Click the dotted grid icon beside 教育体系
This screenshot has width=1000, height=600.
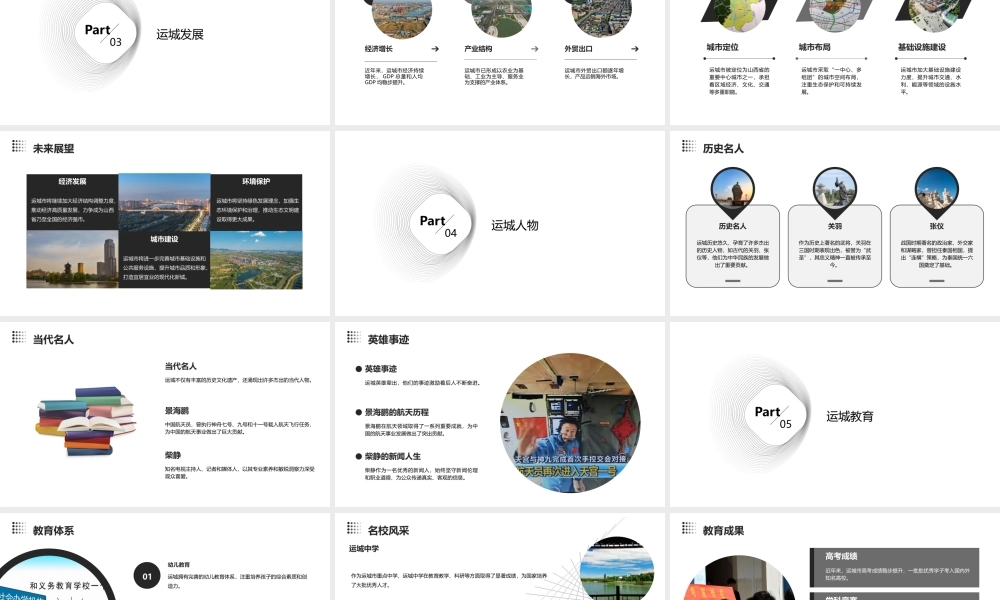coord(18,528)
